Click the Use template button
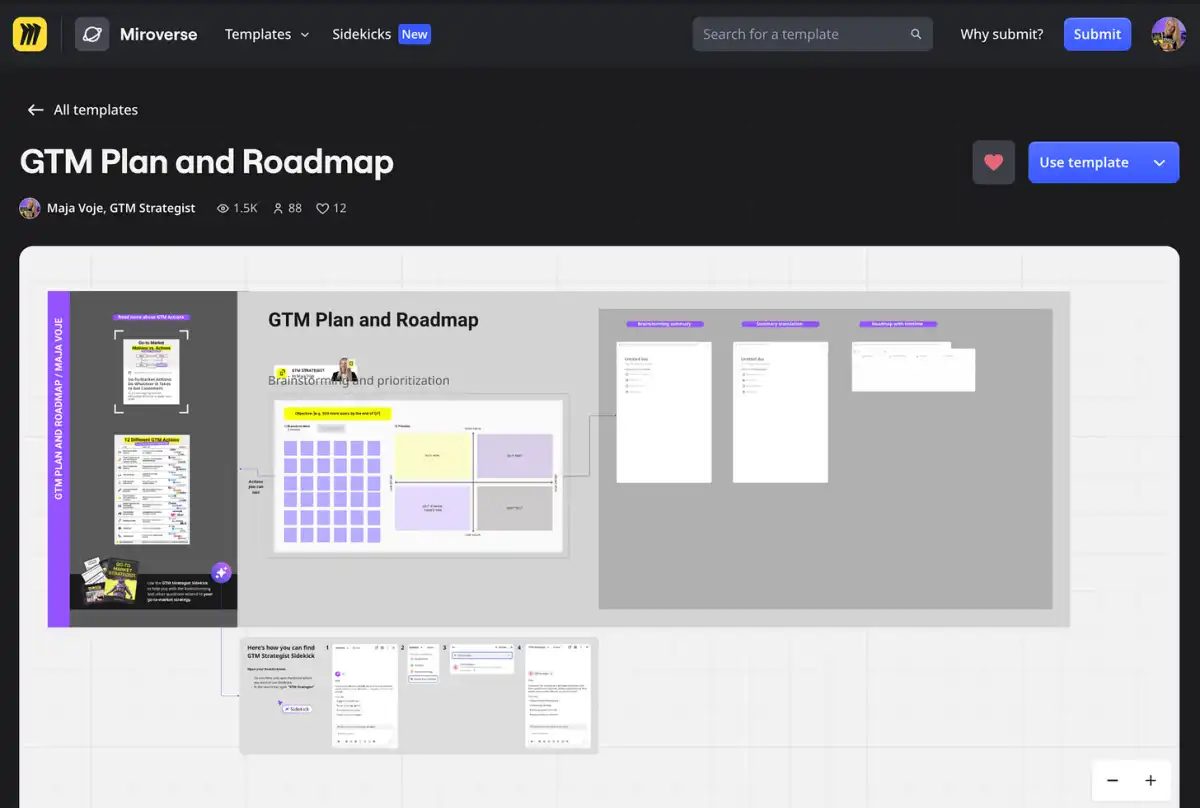The image size is (1200, 808). click(1084, 162)
